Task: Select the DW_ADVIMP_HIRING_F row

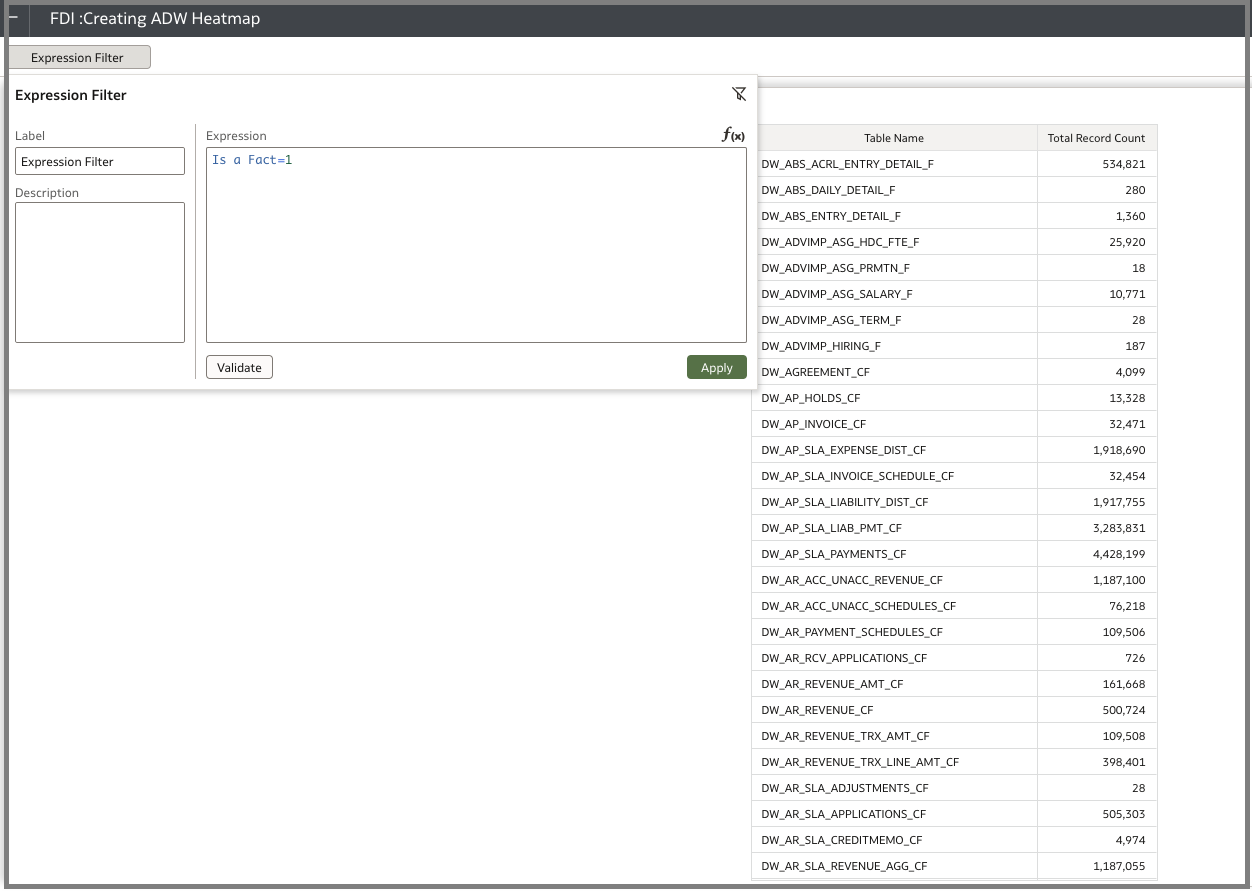Action: pos(821,346)
